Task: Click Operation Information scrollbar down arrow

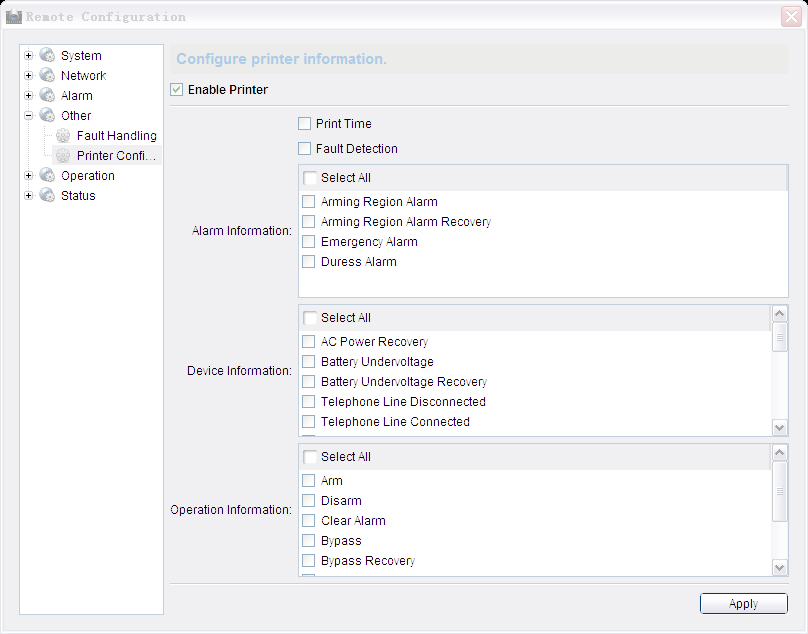Action: 780,568
